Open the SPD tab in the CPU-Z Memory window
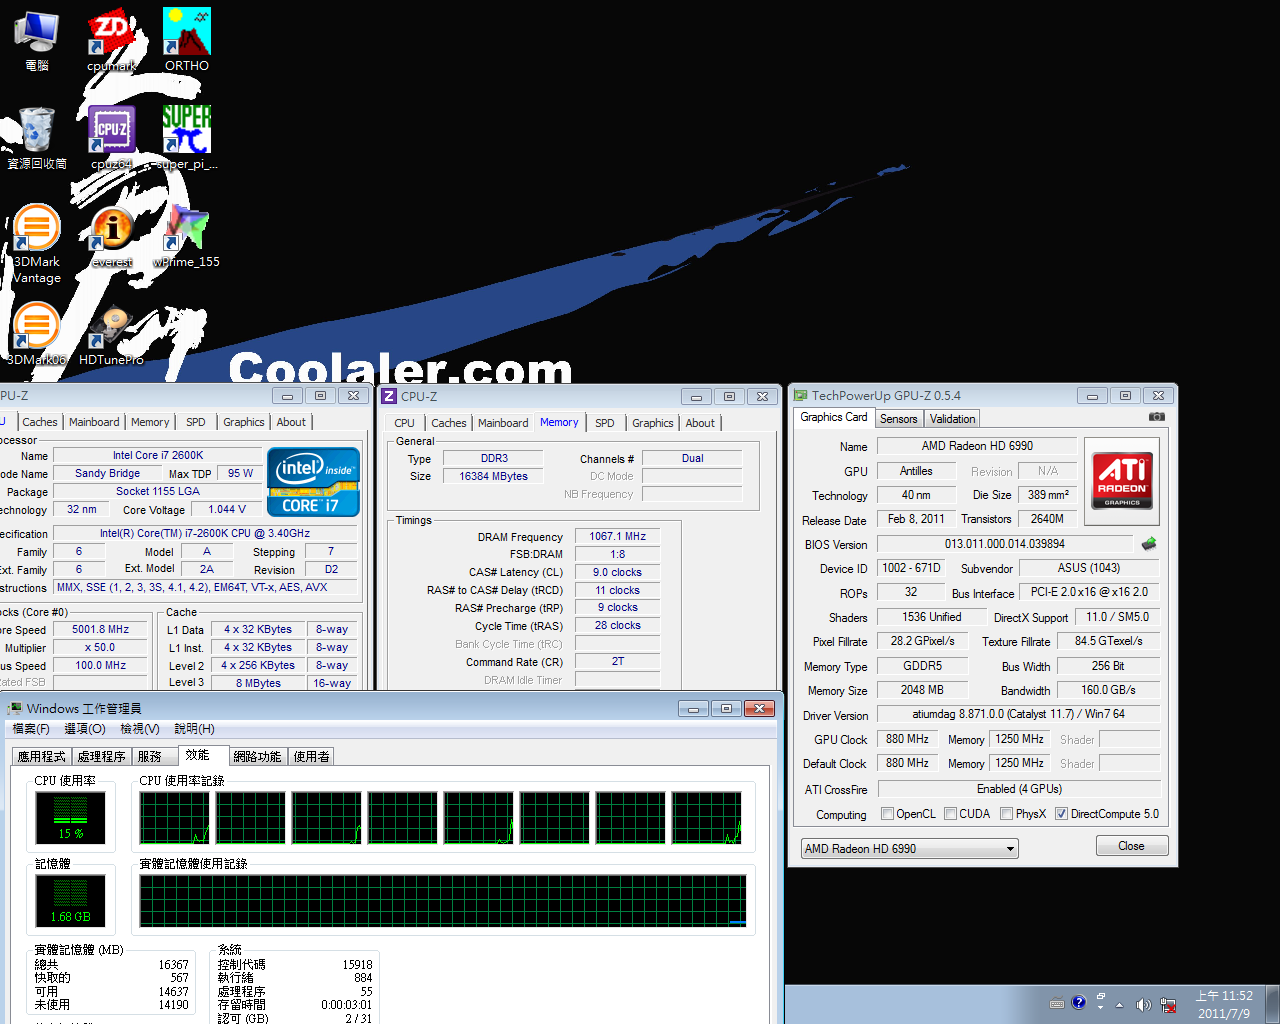The image size is (1280, 1024). pos(605,423)
